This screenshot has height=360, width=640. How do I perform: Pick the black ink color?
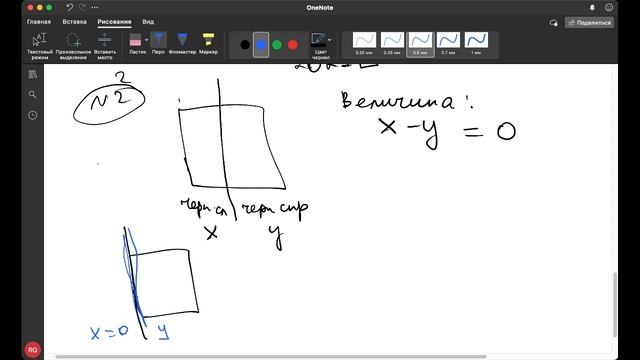[x=245, y=45]
